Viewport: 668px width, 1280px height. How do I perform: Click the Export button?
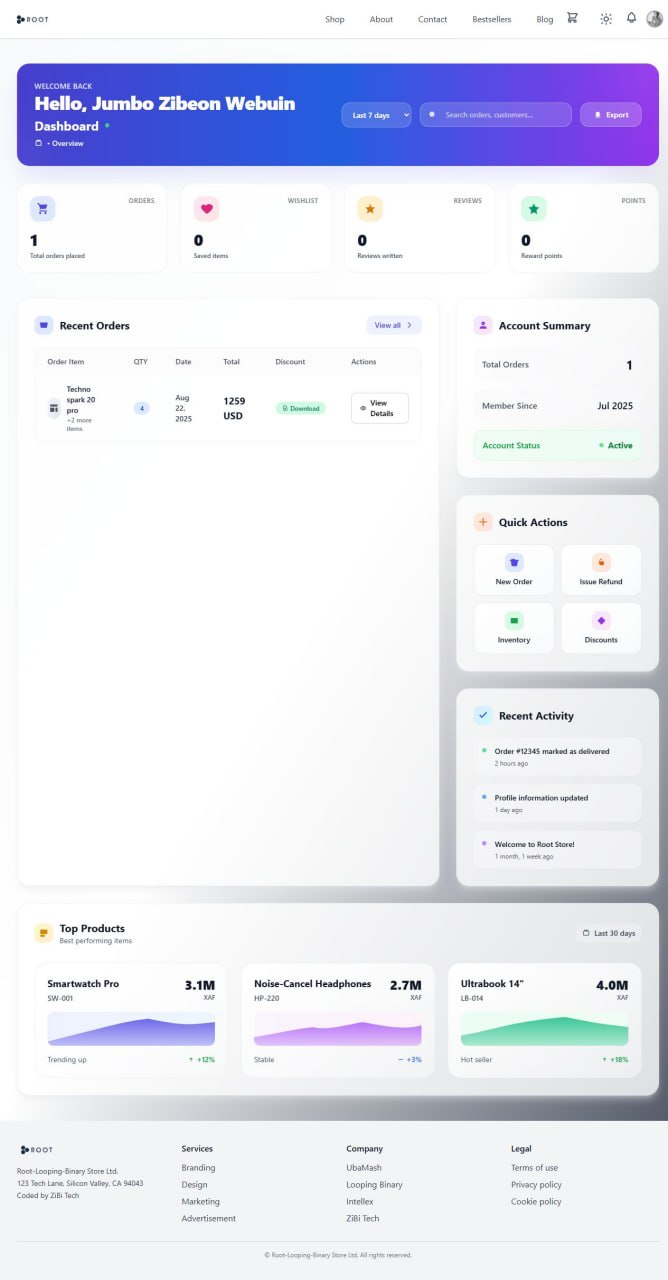coord(612,115)
